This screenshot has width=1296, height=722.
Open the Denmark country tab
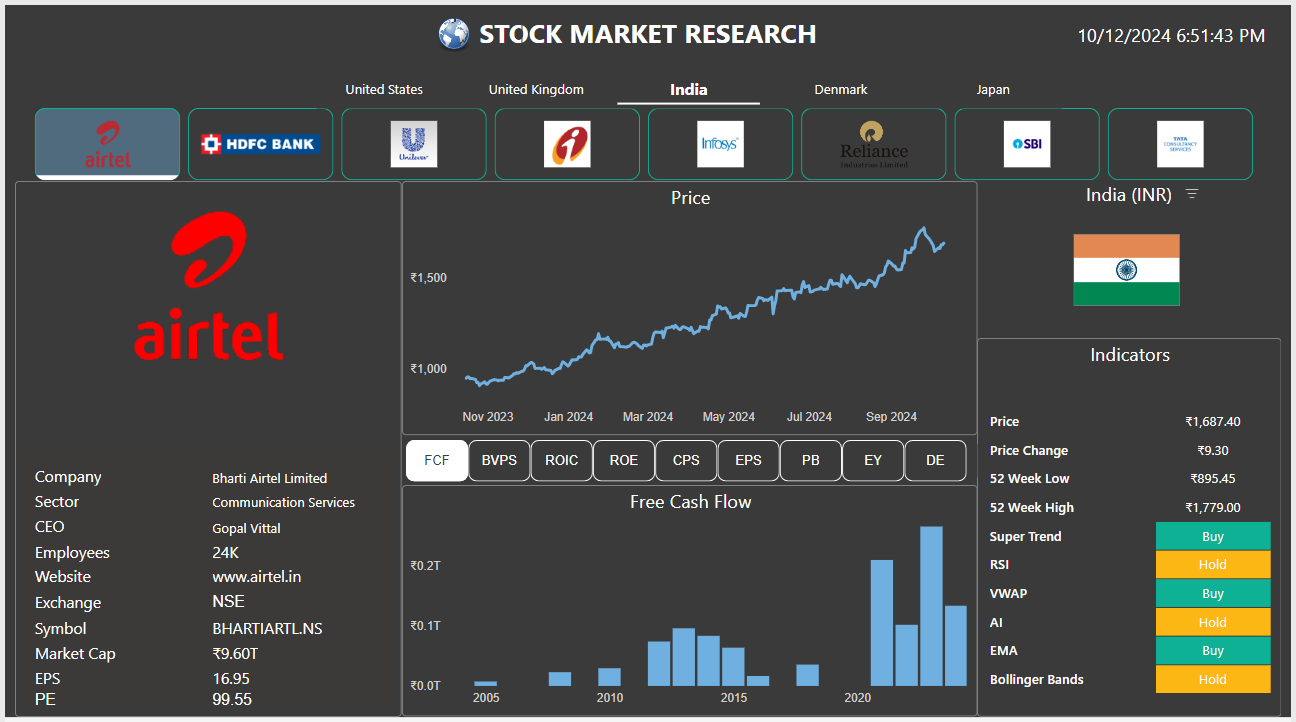[x=841, y=90]
